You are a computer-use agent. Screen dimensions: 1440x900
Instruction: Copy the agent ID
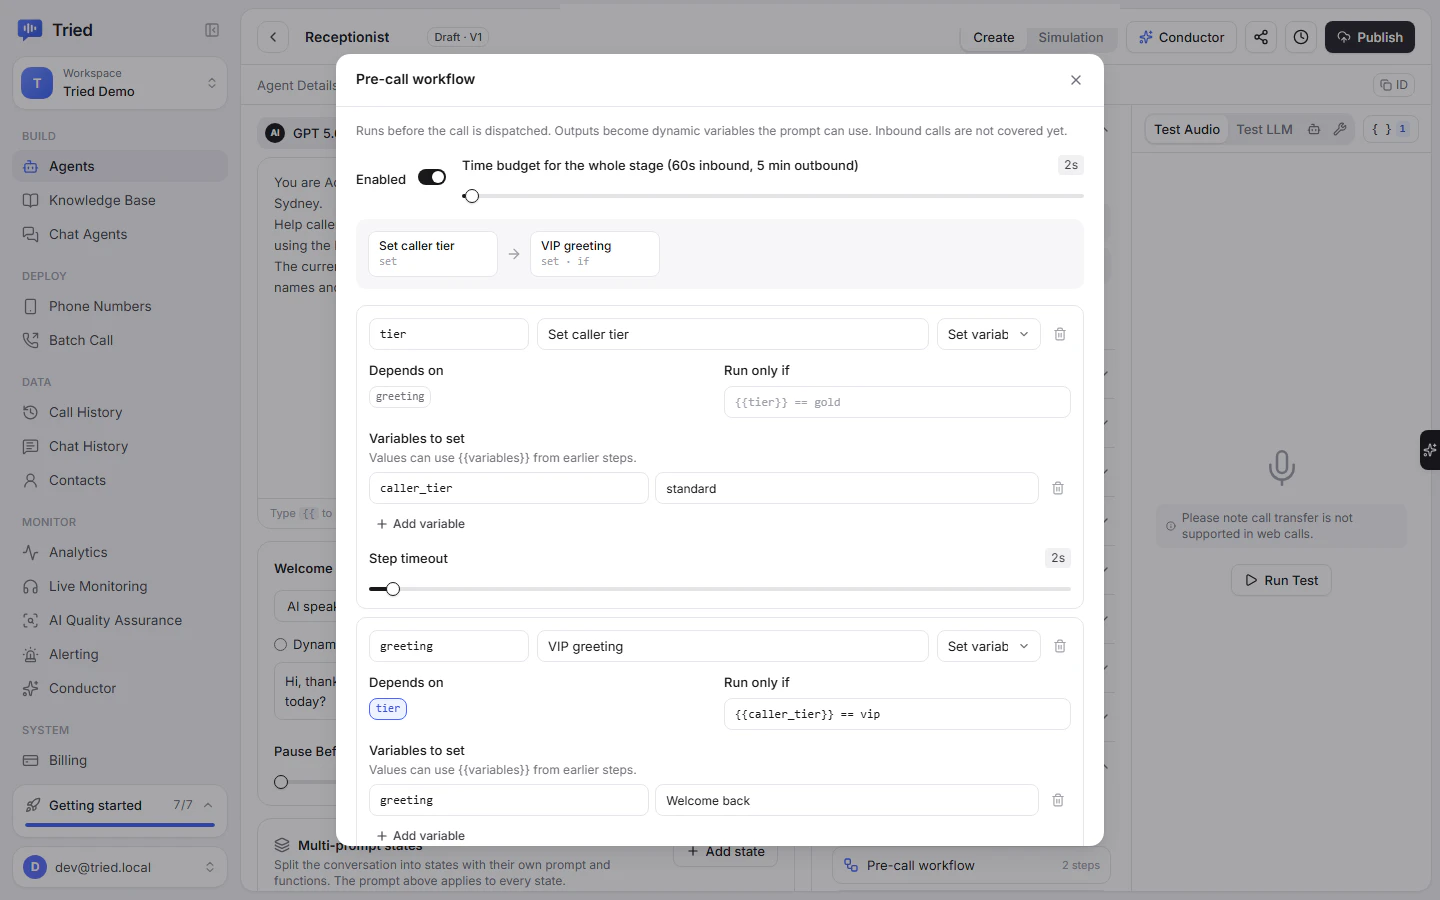(x=1394, y=85)
